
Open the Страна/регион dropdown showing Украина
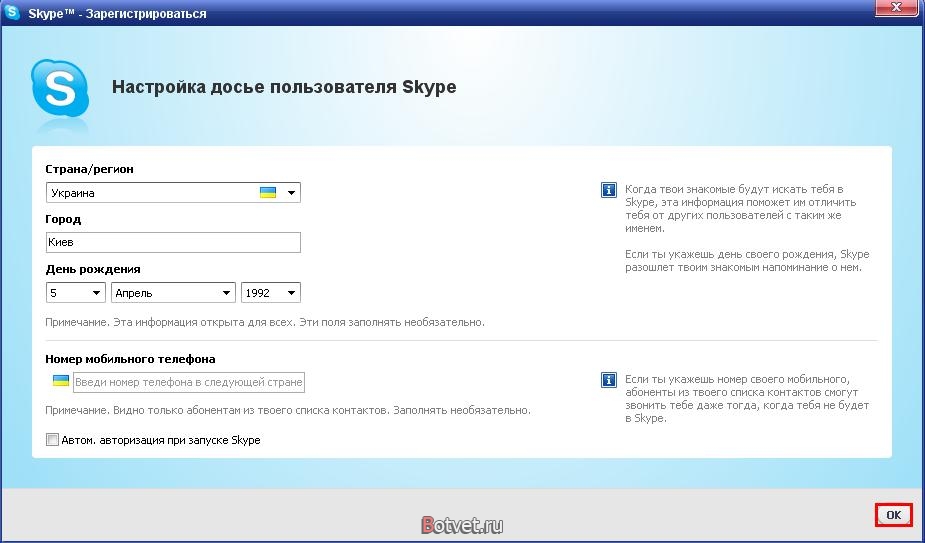(x=173, y=192)
